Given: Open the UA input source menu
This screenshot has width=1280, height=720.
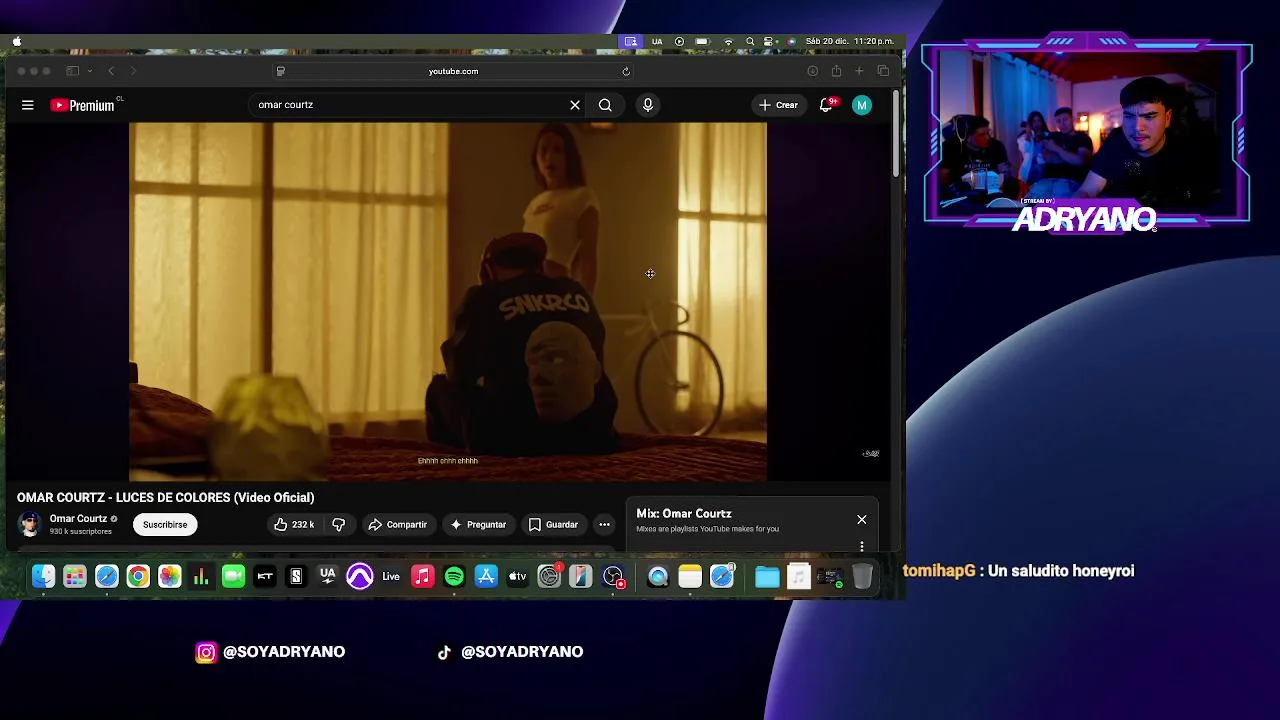Looking at the screenshot, I should [x=657, y=42].
